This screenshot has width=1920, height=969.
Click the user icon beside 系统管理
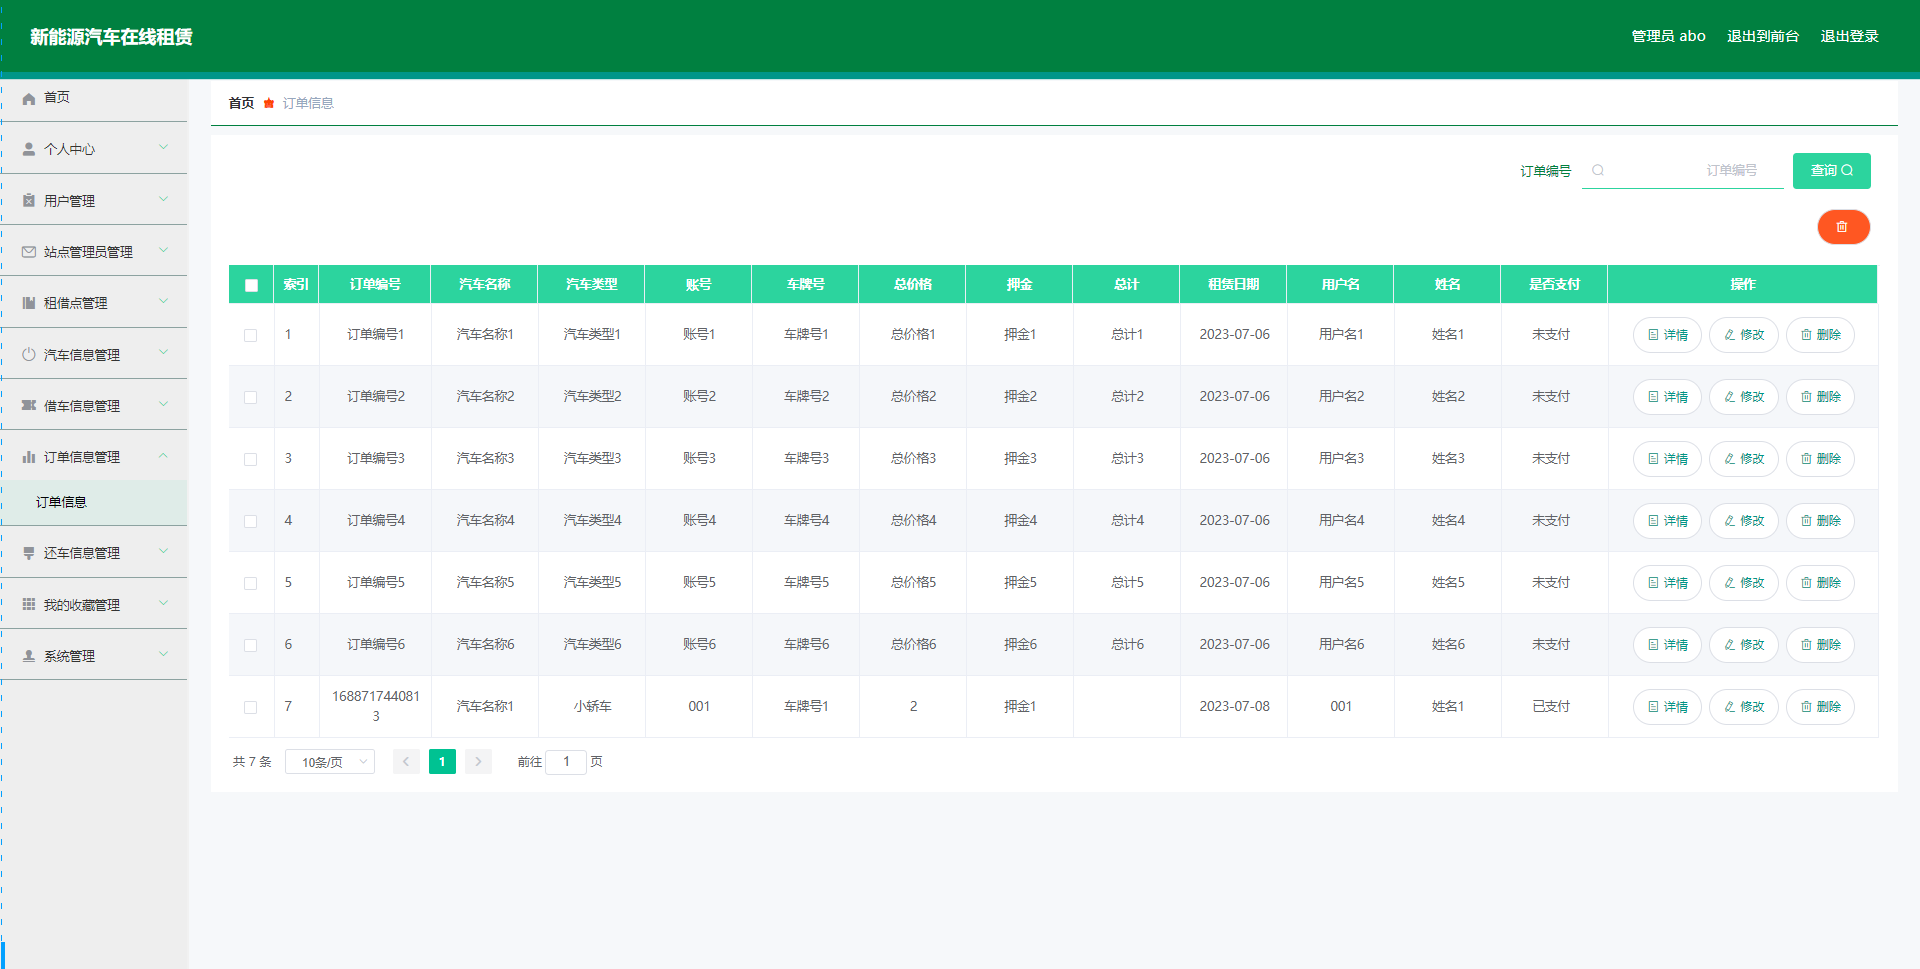pos(29,656)
